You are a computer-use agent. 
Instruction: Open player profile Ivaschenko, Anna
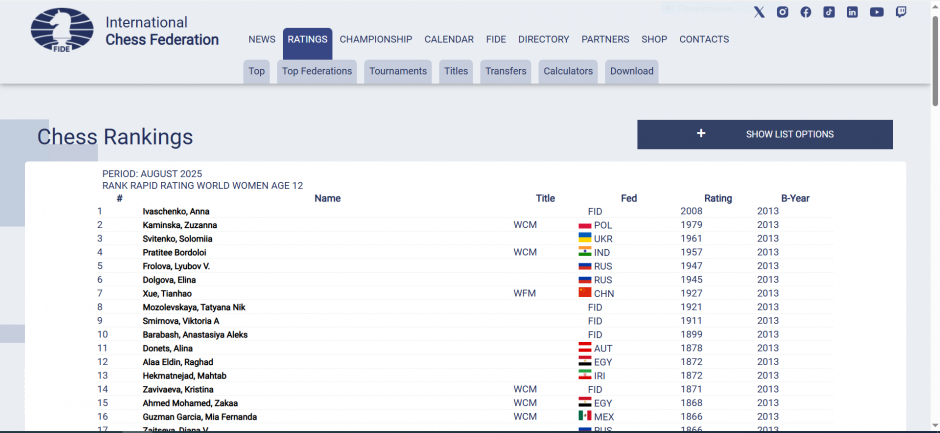pos(176,212)
